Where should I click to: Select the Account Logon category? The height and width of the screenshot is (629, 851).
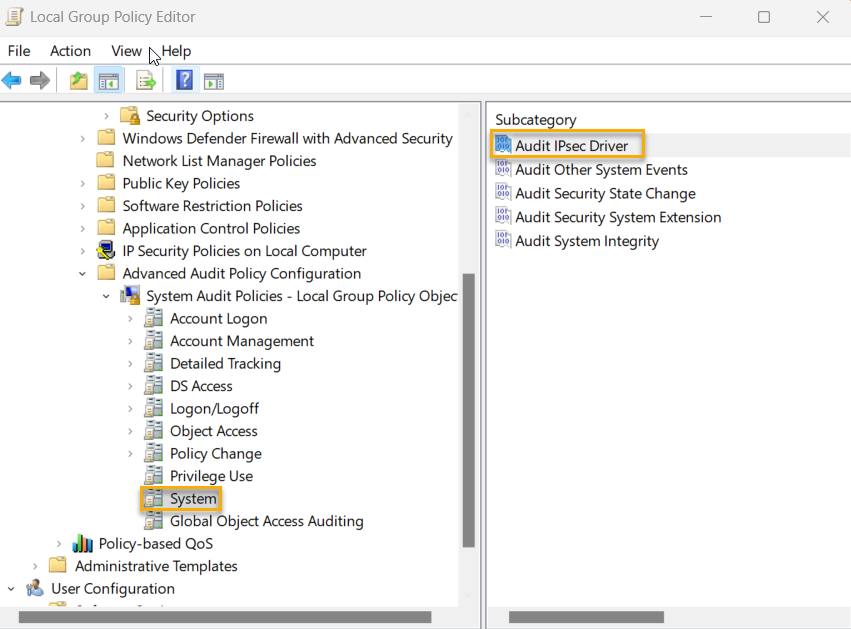coord(218,318)
